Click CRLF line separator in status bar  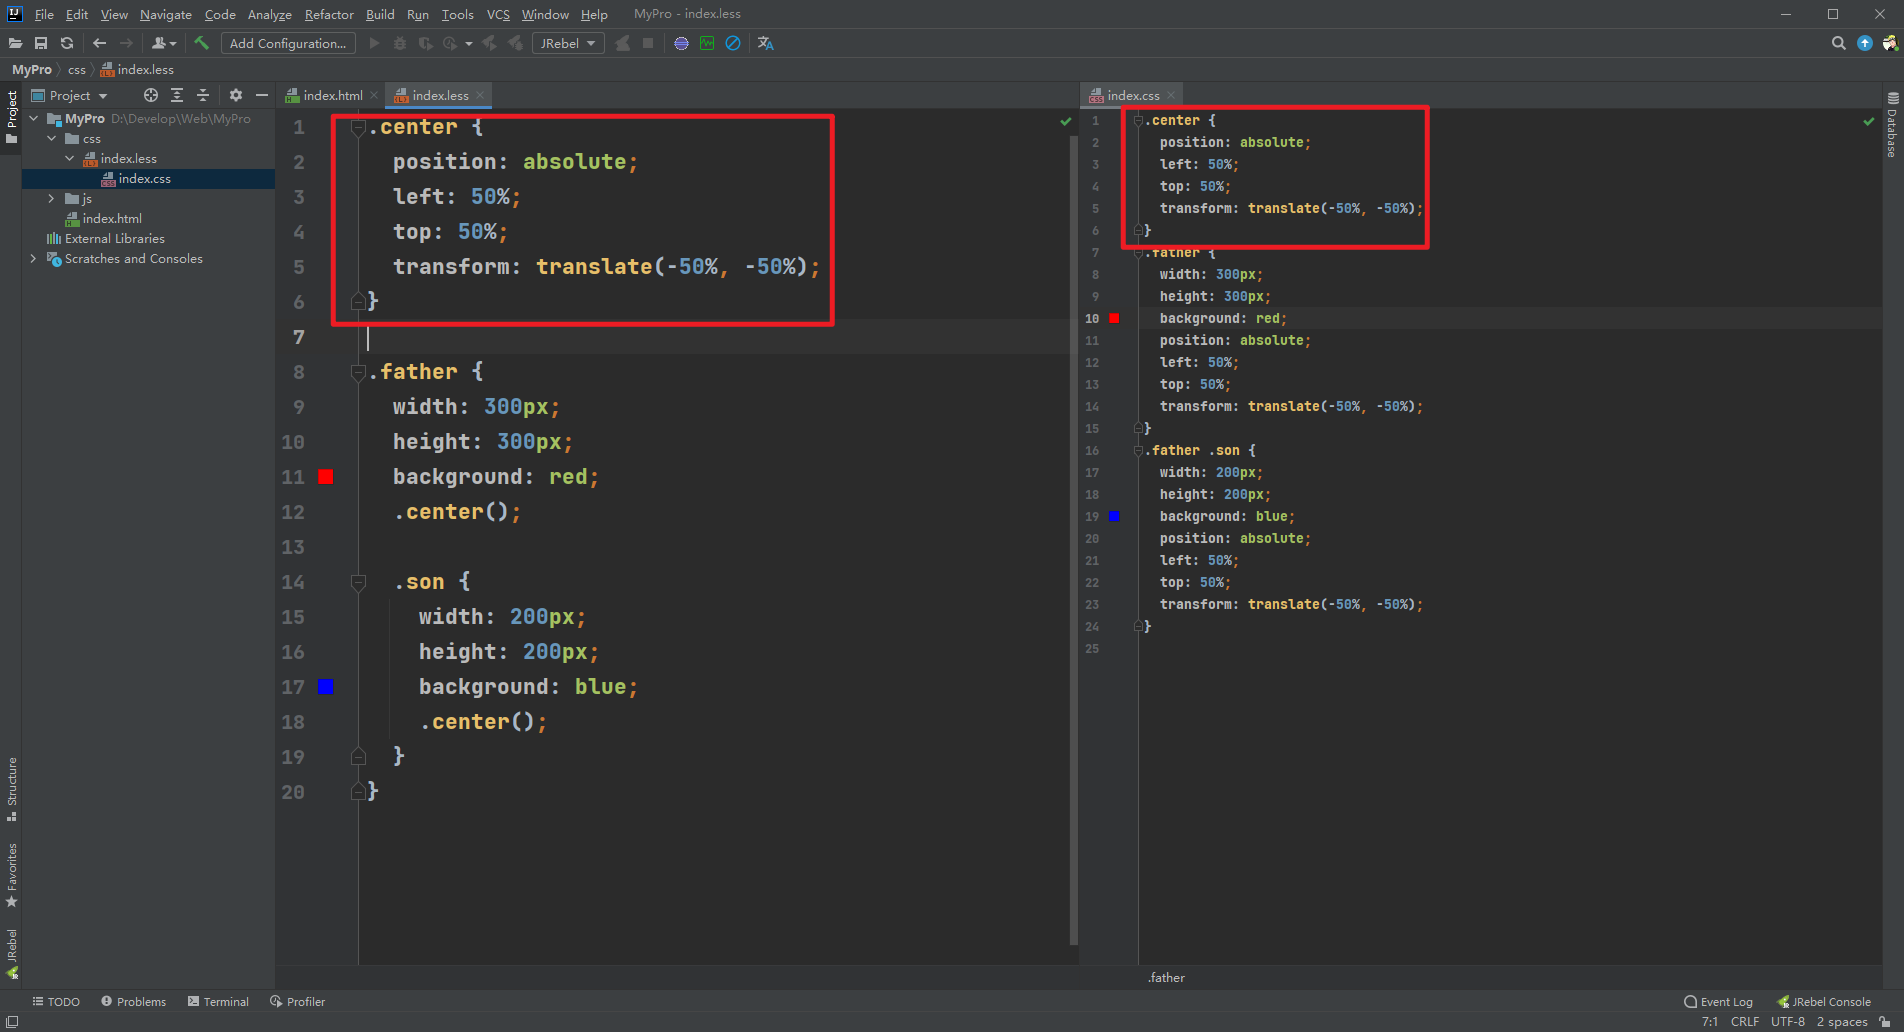pyautogui.click(x=1745, y=1021)
